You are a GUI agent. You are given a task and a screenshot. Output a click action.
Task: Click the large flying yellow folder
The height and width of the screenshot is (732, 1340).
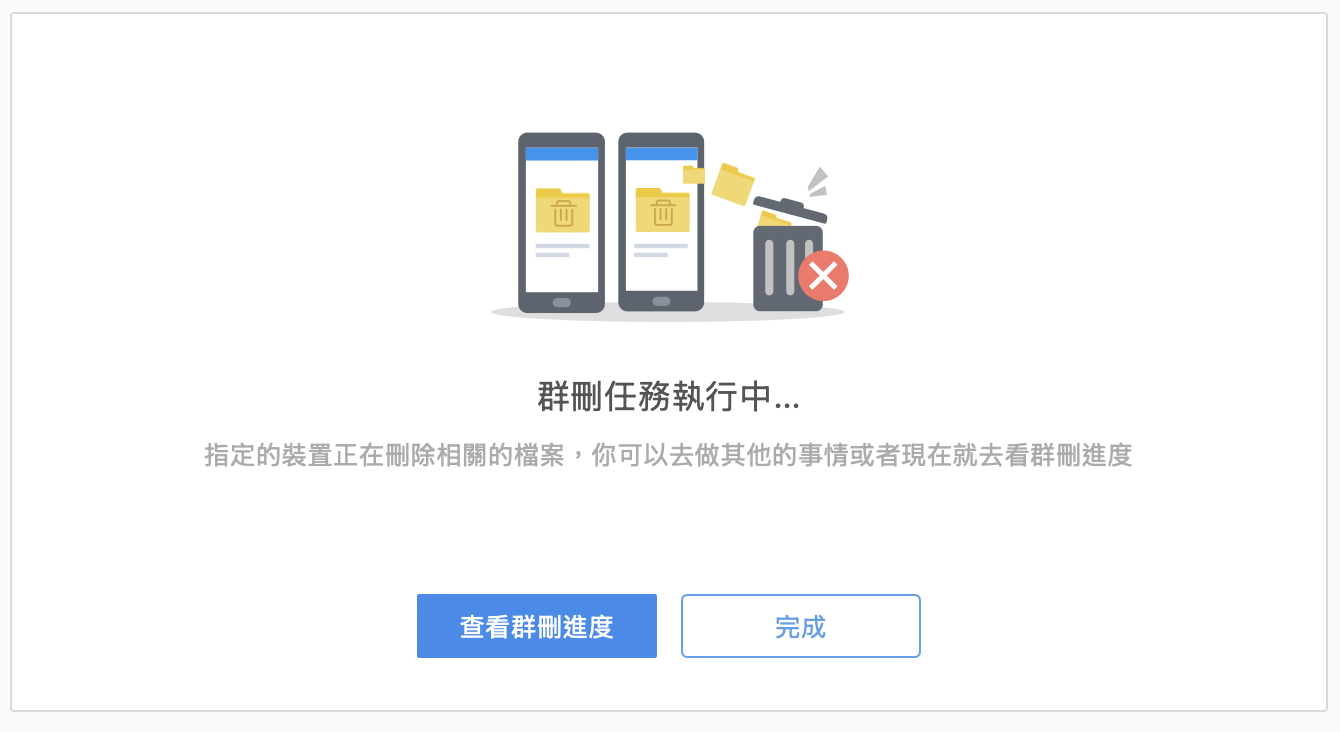click(x=733, y=184)
